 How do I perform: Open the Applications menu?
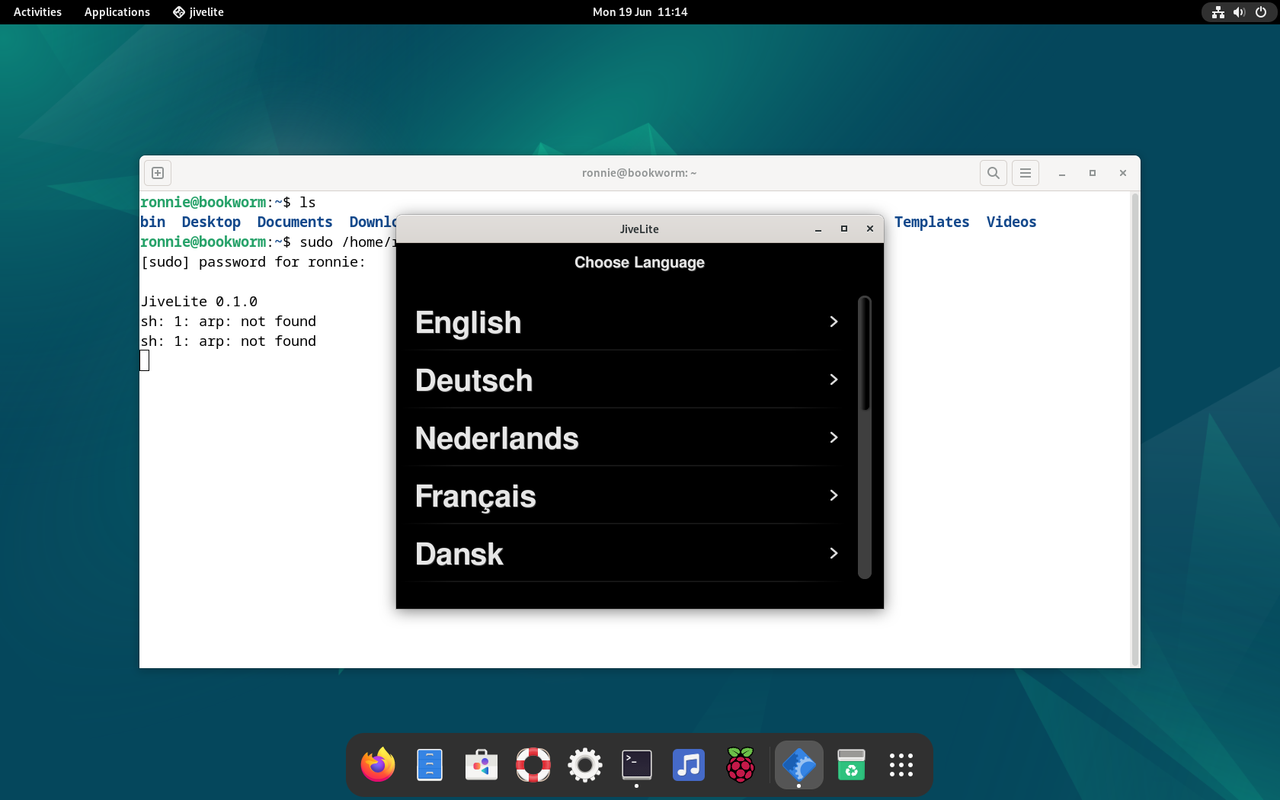click(x=117, y=12)
